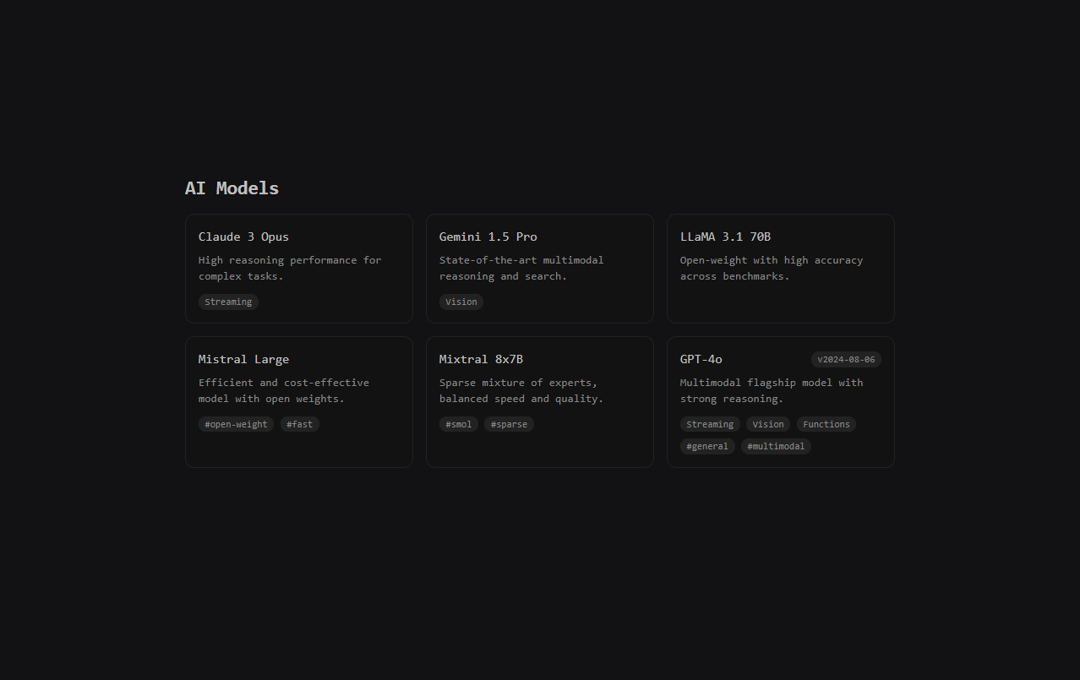Click the "GPT-4o" card title
The height and width of the screenshot is (680, 1080).
(701, 359)
